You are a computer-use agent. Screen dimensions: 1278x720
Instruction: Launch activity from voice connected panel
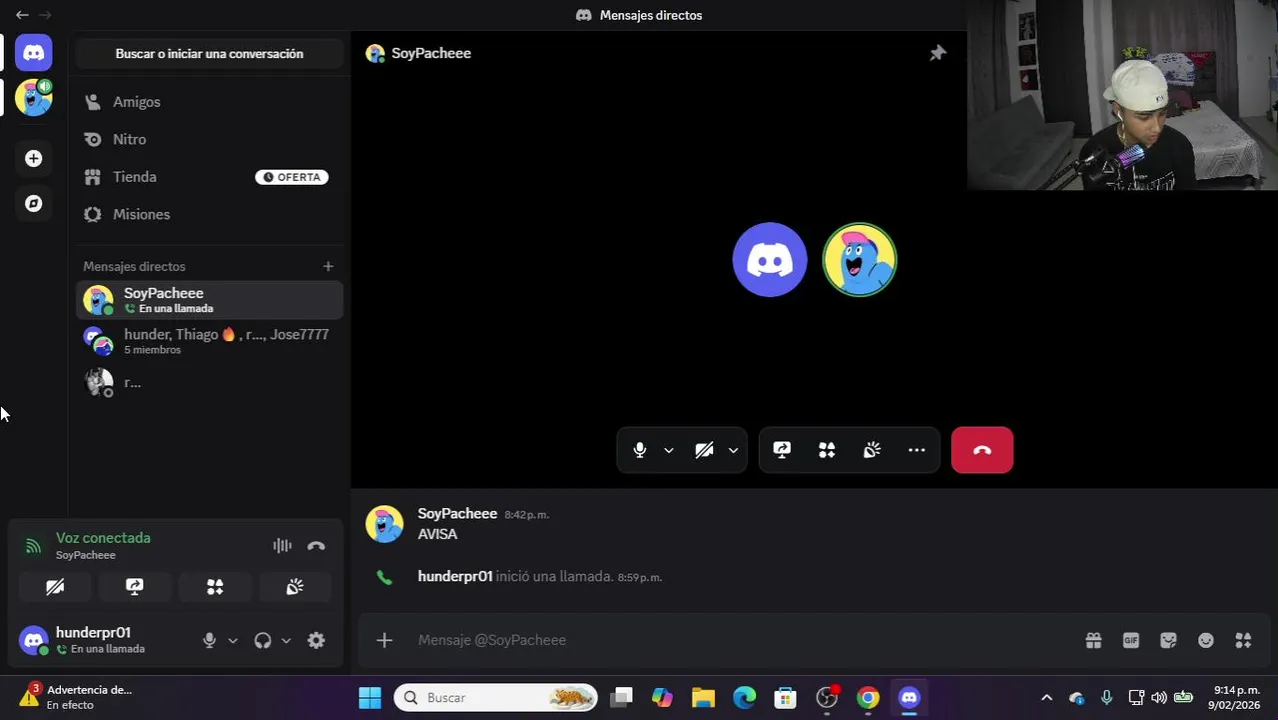(215, 587)
